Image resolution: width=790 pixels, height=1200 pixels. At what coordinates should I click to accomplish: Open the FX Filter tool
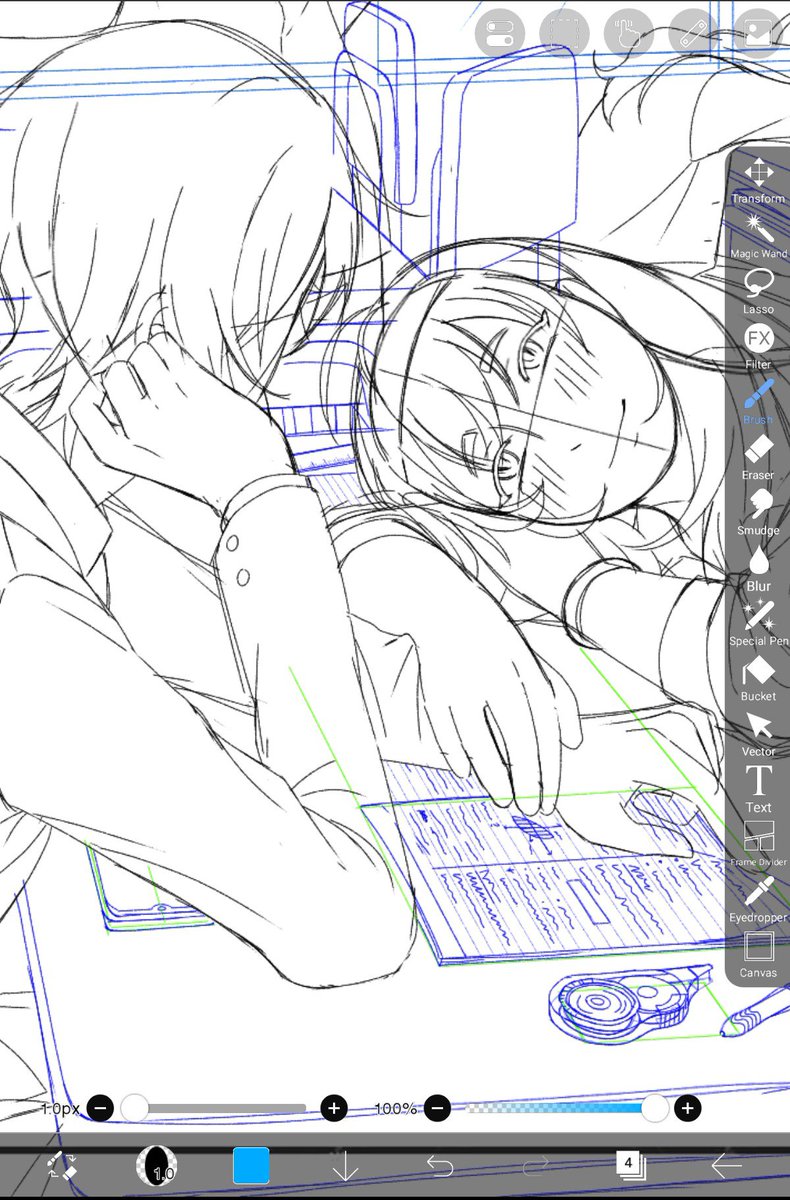click(x=758, y=346)
